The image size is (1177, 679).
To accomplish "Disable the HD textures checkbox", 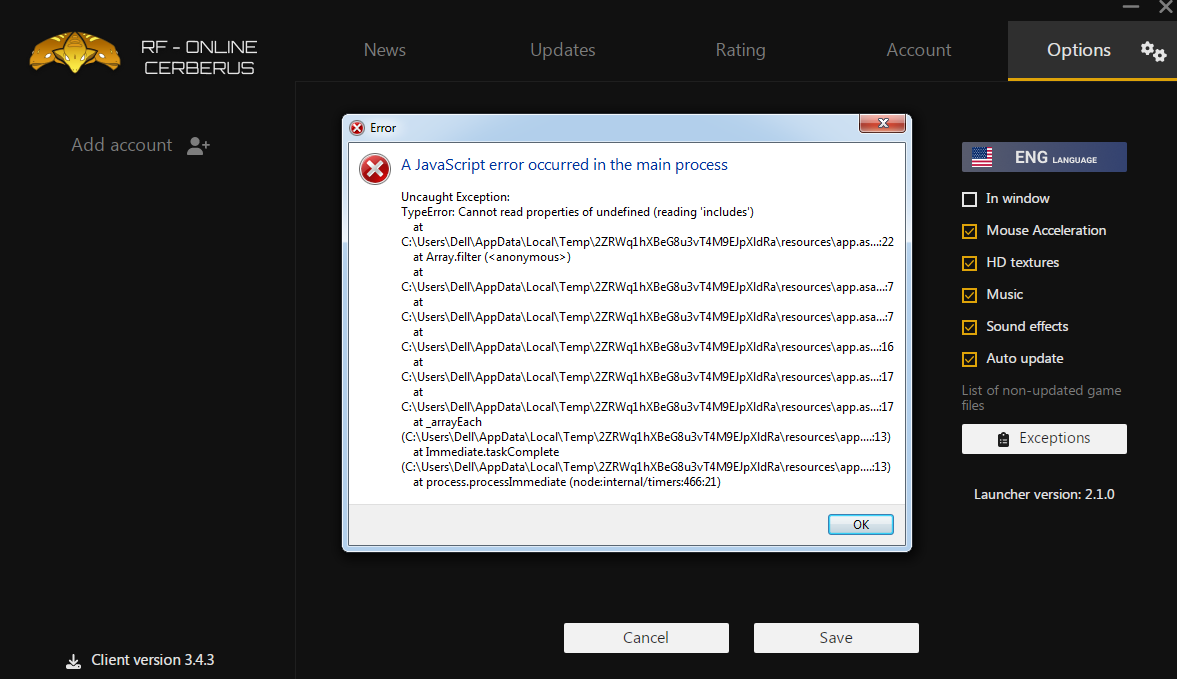I will [969, 263].
